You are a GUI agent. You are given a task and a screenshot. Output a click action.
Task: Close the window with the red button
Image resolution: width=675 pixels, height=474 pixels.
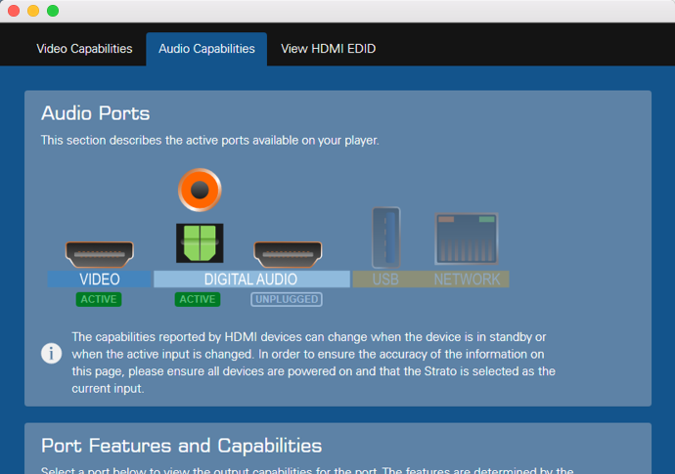tap(13, 11)
